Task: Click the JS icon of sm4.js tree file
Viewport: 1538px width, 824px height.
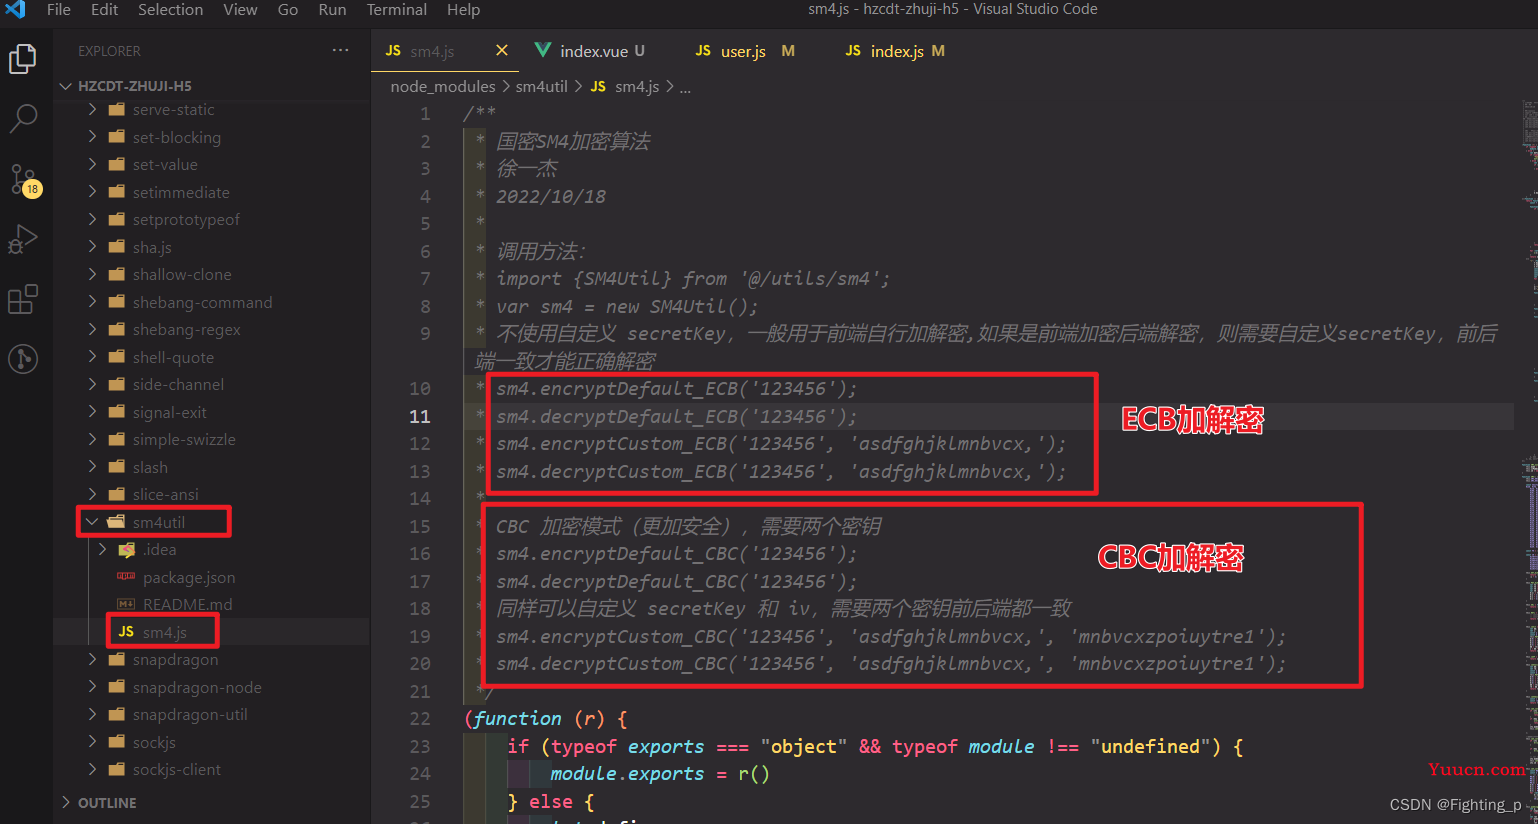Action: point(126,632)
